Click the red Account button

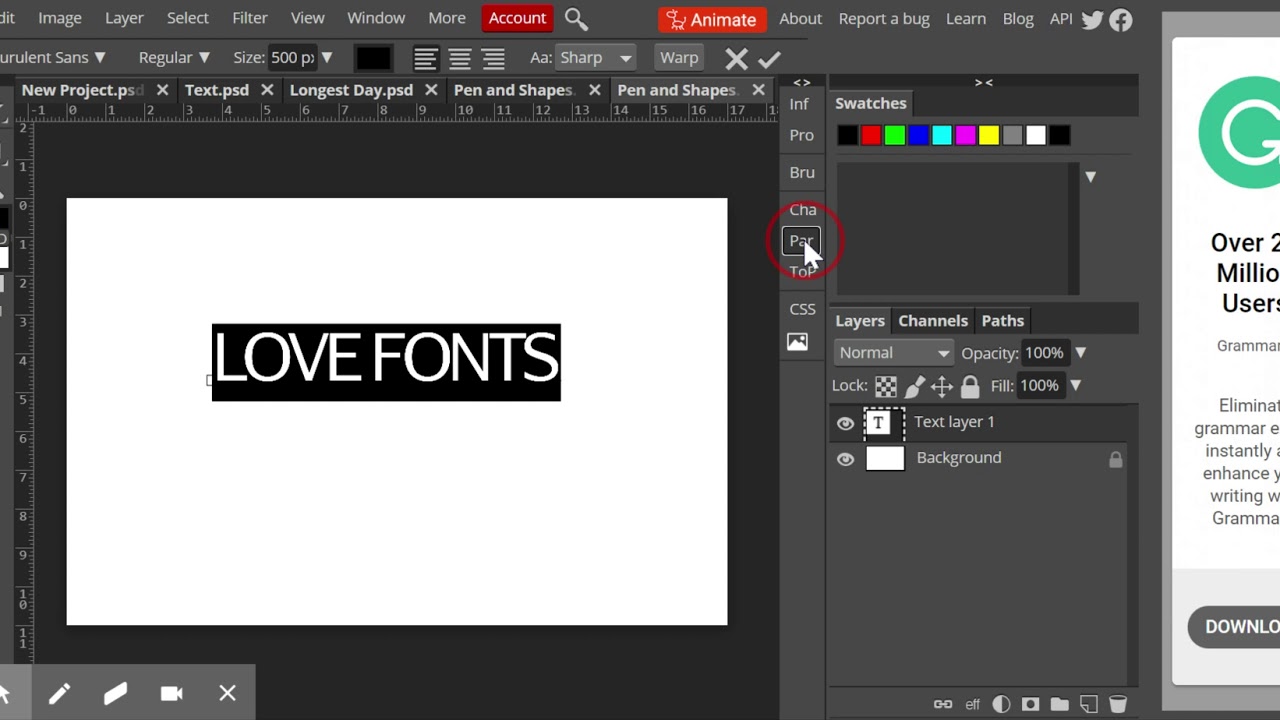coord(517,18)
